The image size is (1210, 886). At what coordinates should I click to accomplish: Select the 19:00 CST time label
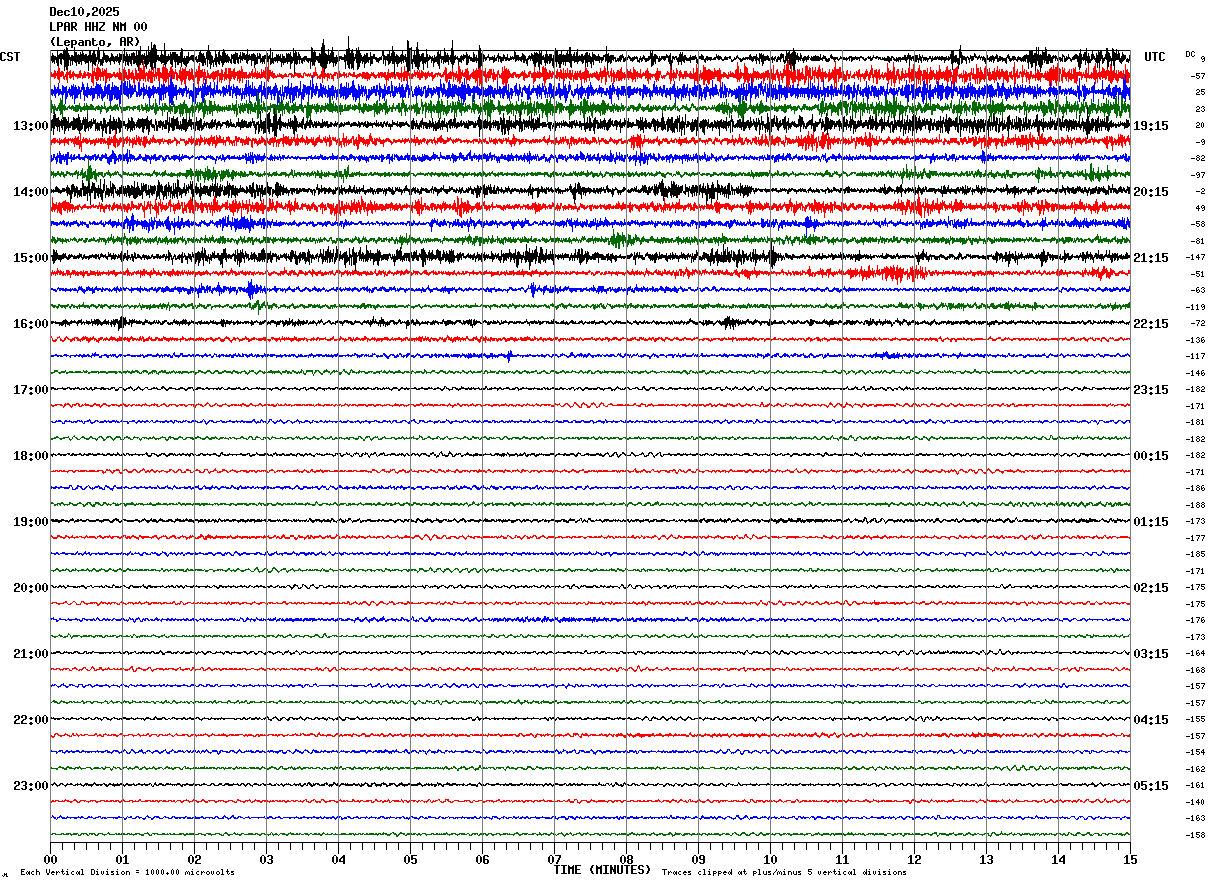pyautogui.click(x=31, y=522)
